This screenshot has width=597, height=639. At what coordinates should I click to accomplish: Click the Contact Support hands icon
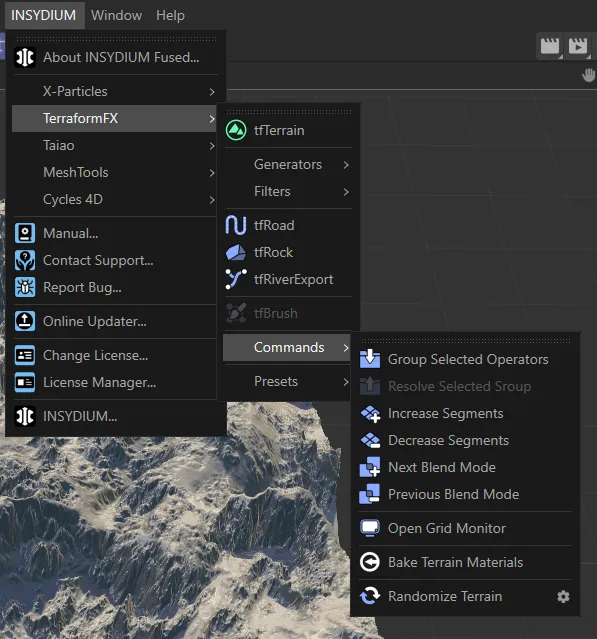point(25,260)
